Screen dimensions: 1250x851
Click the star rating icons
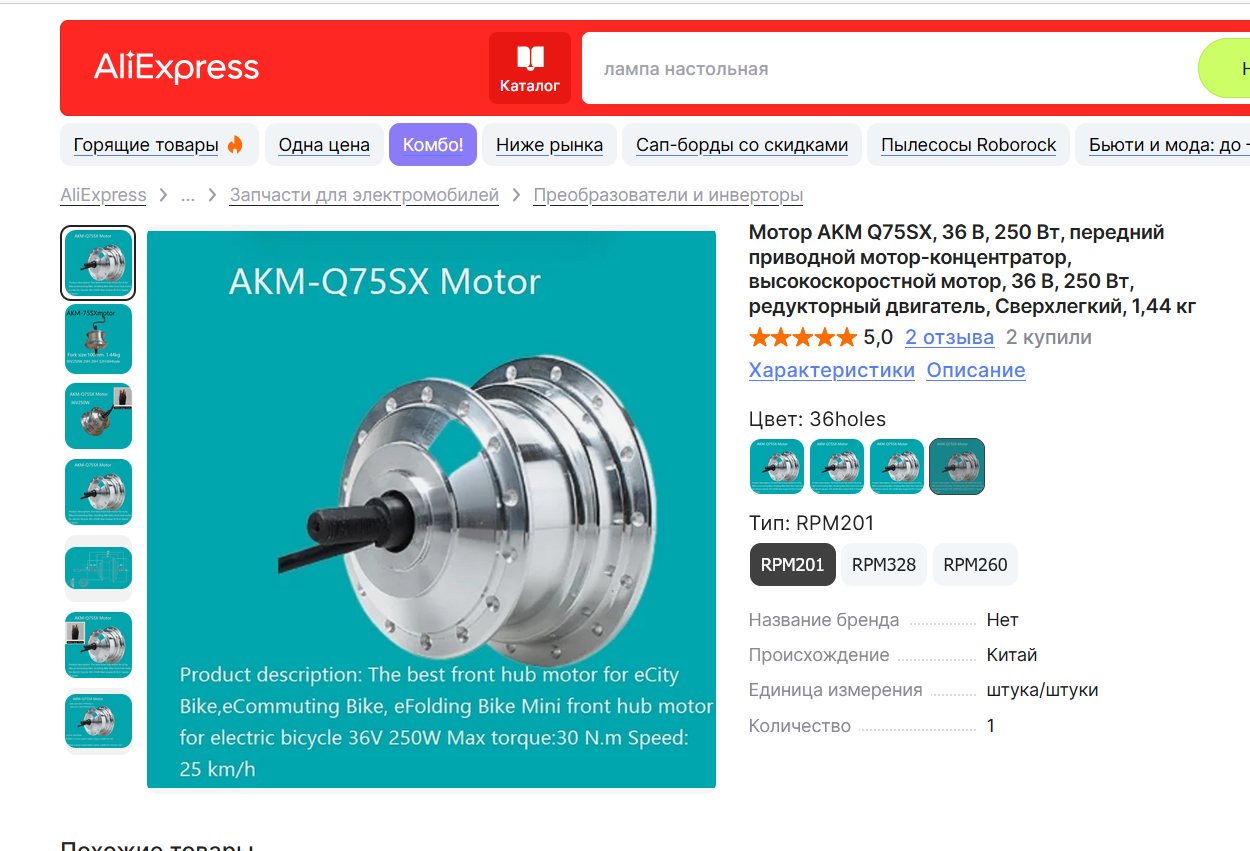[803, 337]
